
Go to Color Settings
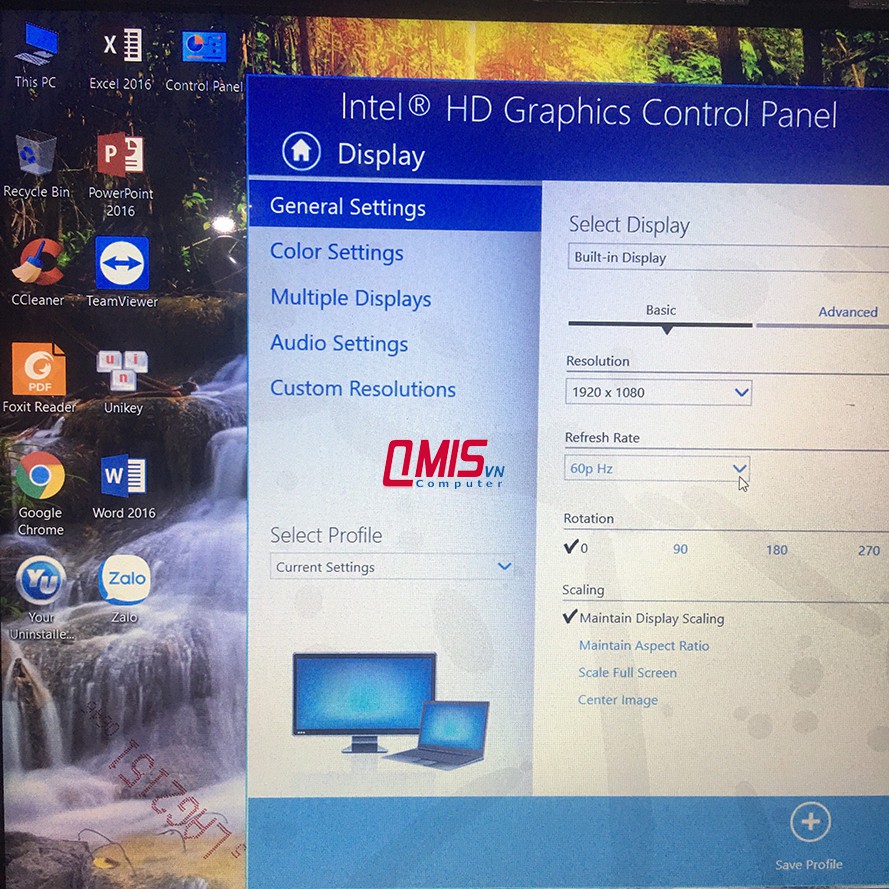[336, 252]
